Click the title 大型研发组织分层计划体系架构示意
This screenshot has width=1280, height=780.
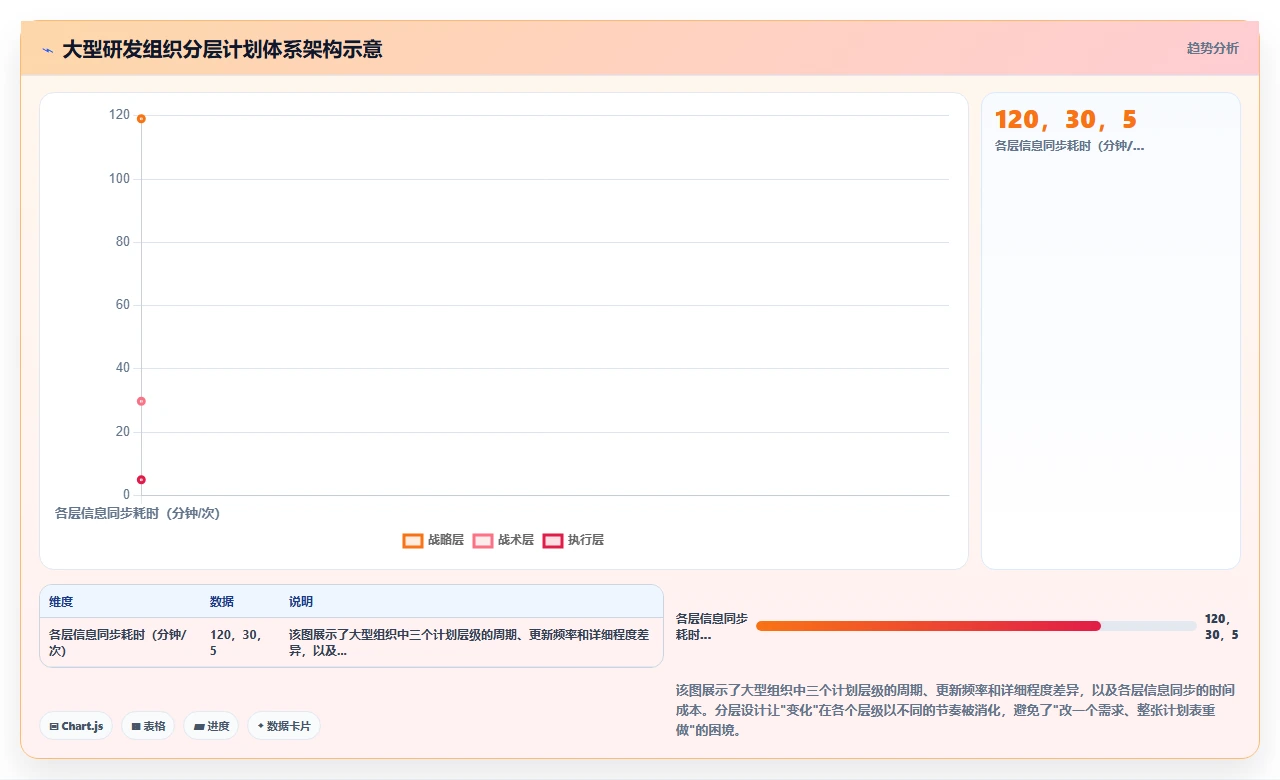222,49
